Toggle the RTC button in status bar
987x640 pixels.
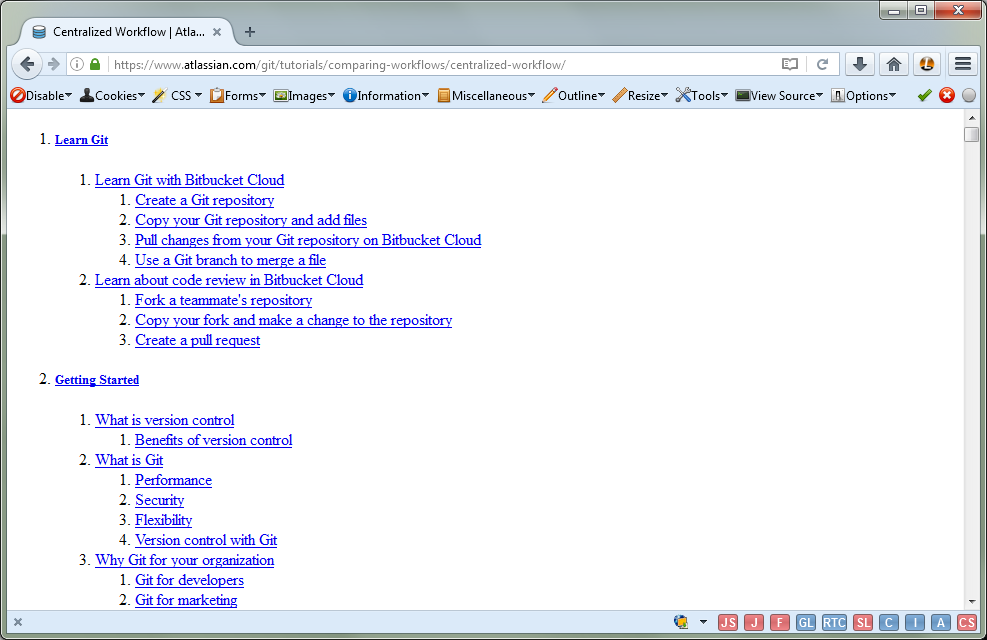click(834, 622)
